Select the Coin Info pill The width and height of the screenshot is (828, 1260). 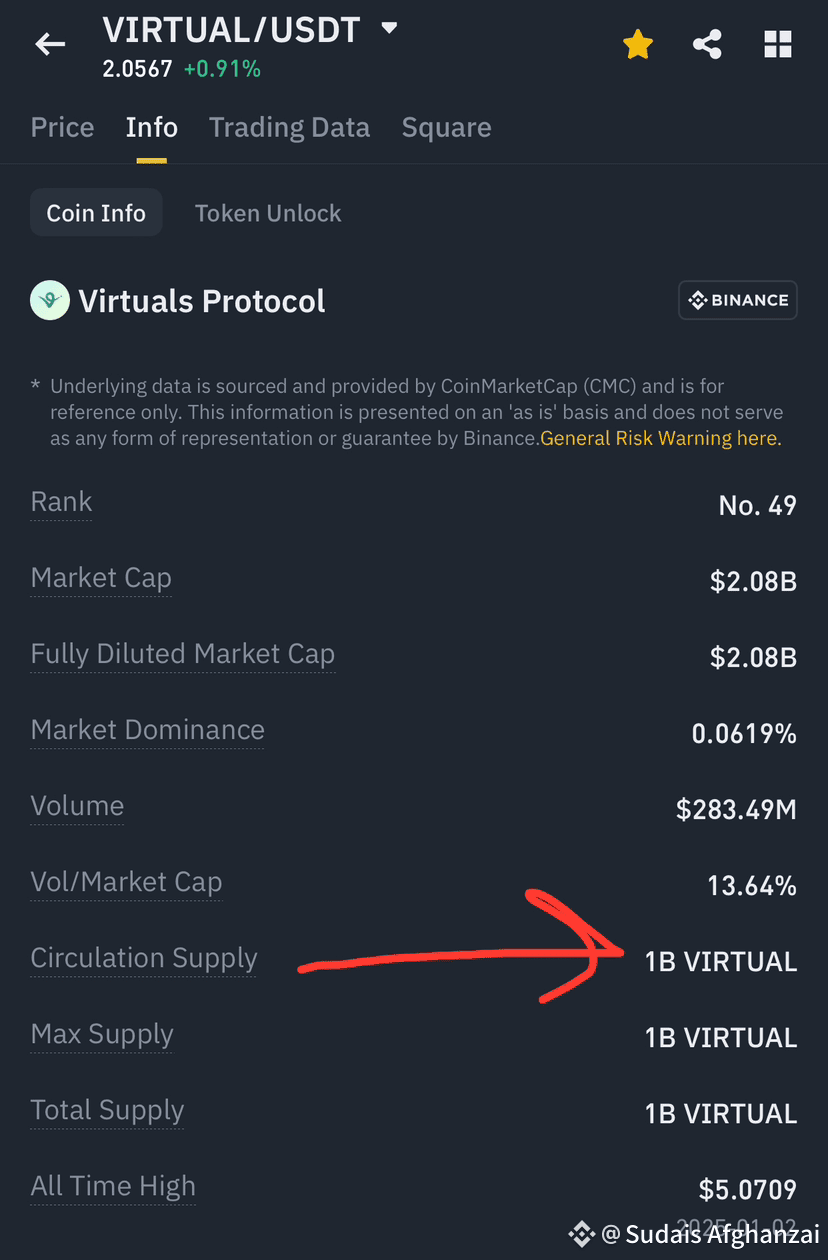[x=96, y=213]
